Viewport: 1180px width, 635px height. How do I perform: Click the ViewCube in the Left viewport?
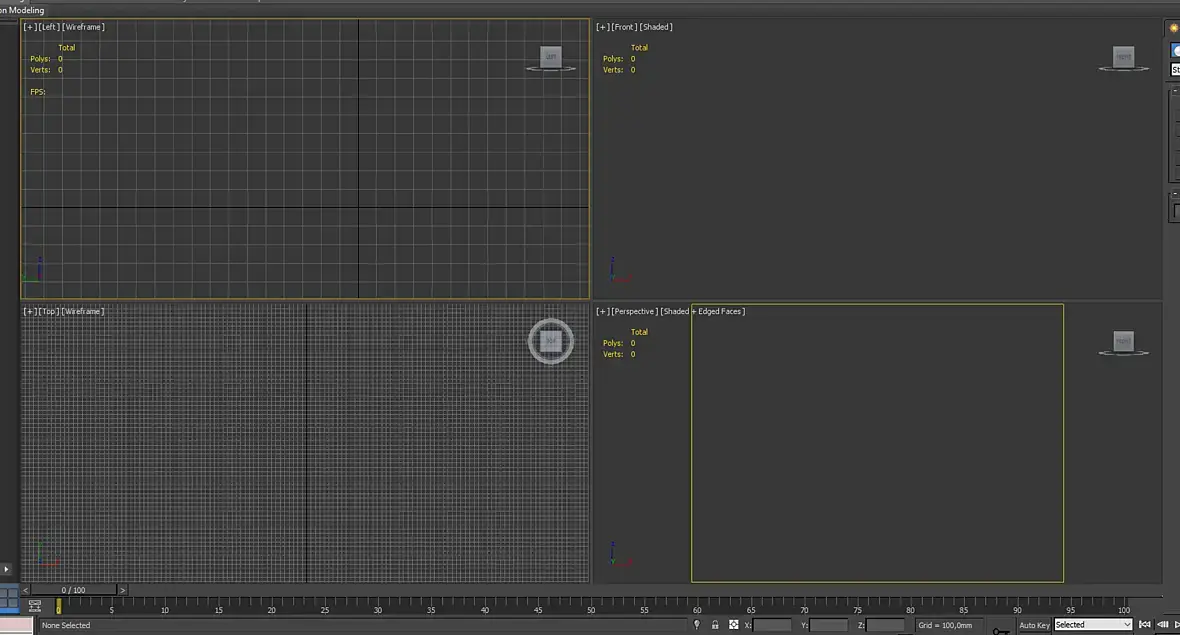(x=551, y=57)
